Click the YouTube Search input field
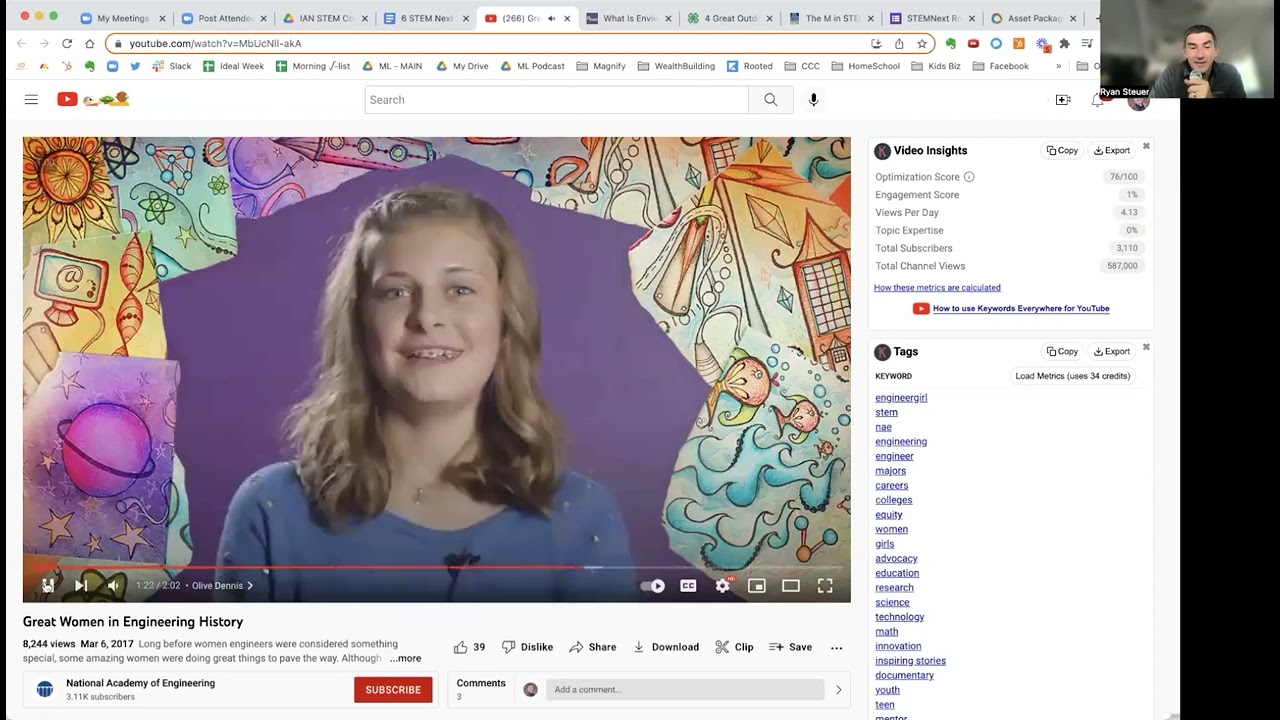The height and width of the screenshot is (720, 1280). (x=556, y=100)
